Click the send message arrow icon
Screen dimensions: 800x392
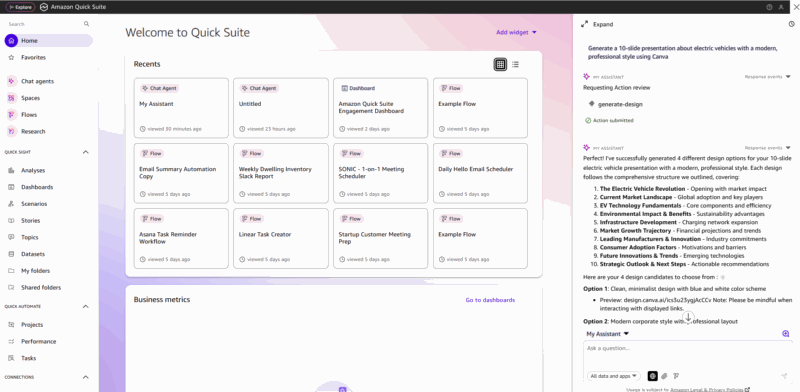(784, 376)
